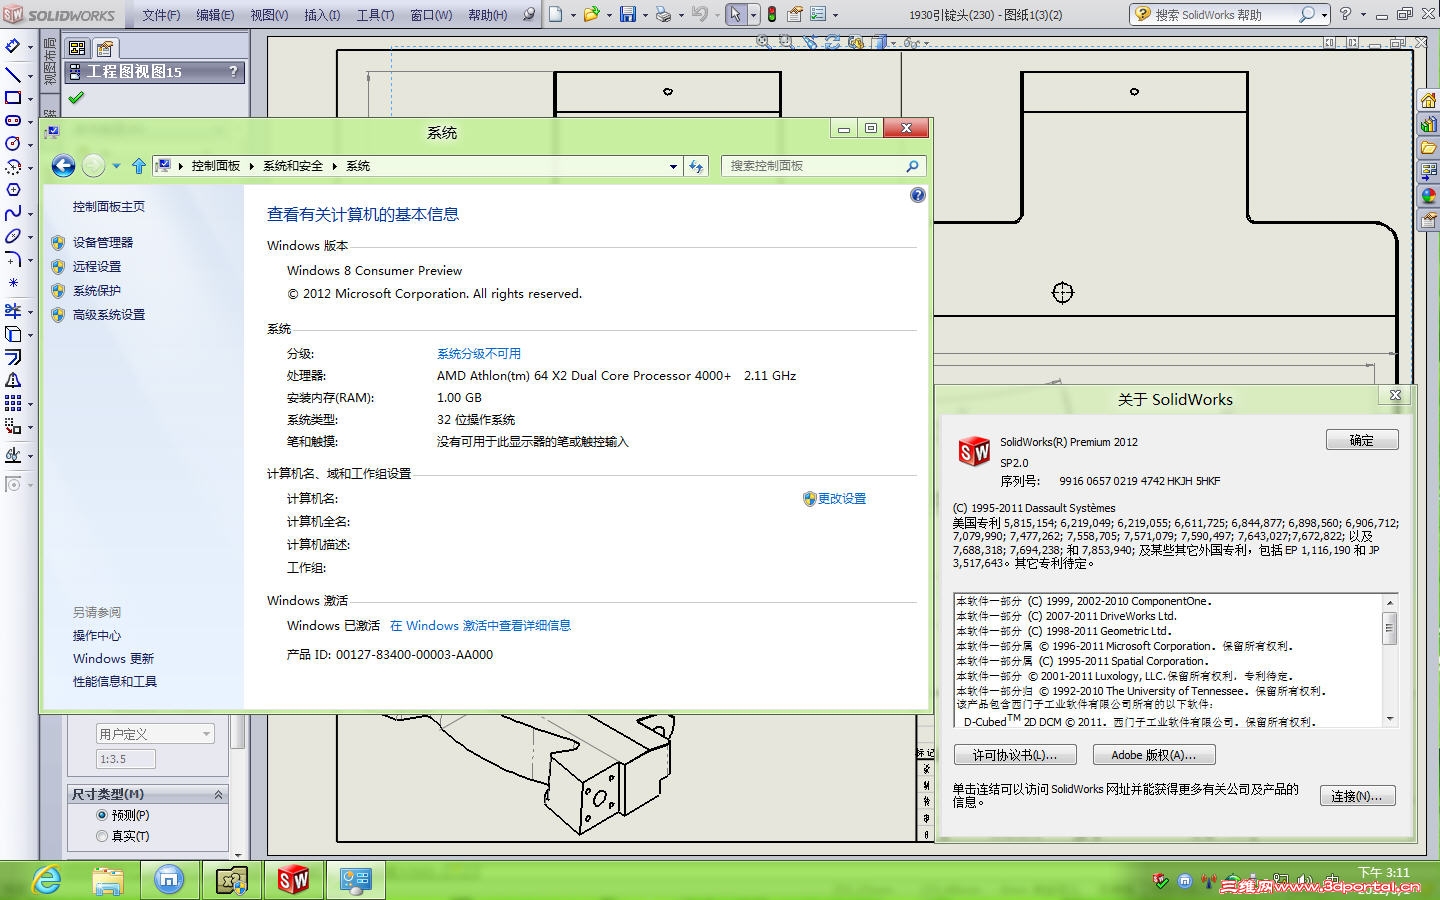Select the Circle sketch tool
Screen dimensions: 1440x900
(13, 144)
